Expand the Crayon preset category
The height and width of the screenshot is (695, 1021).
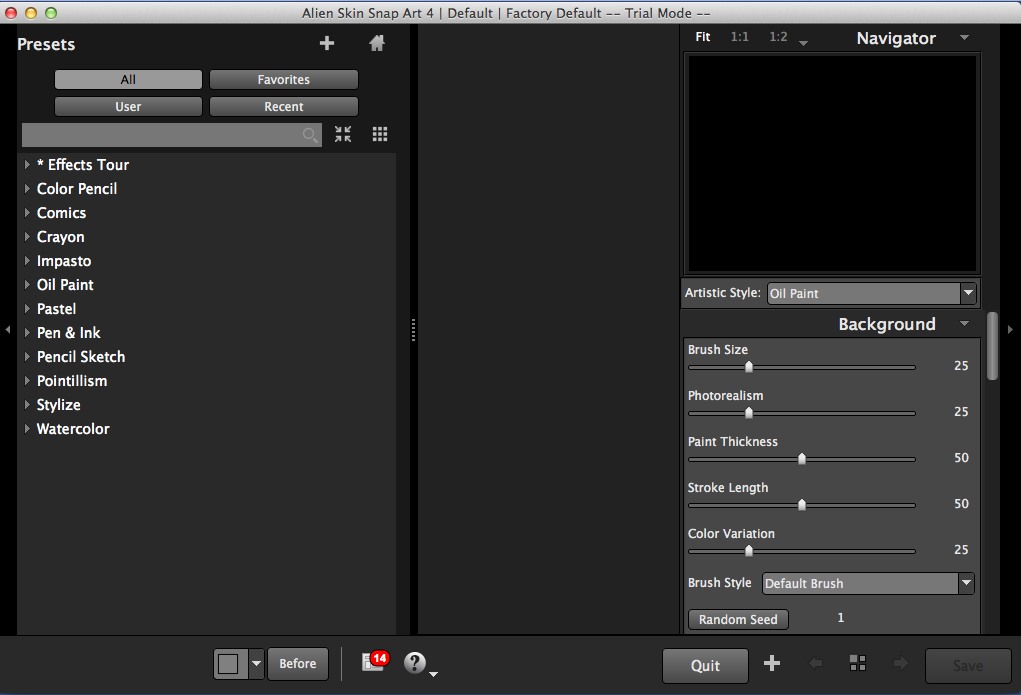point(27,236)
